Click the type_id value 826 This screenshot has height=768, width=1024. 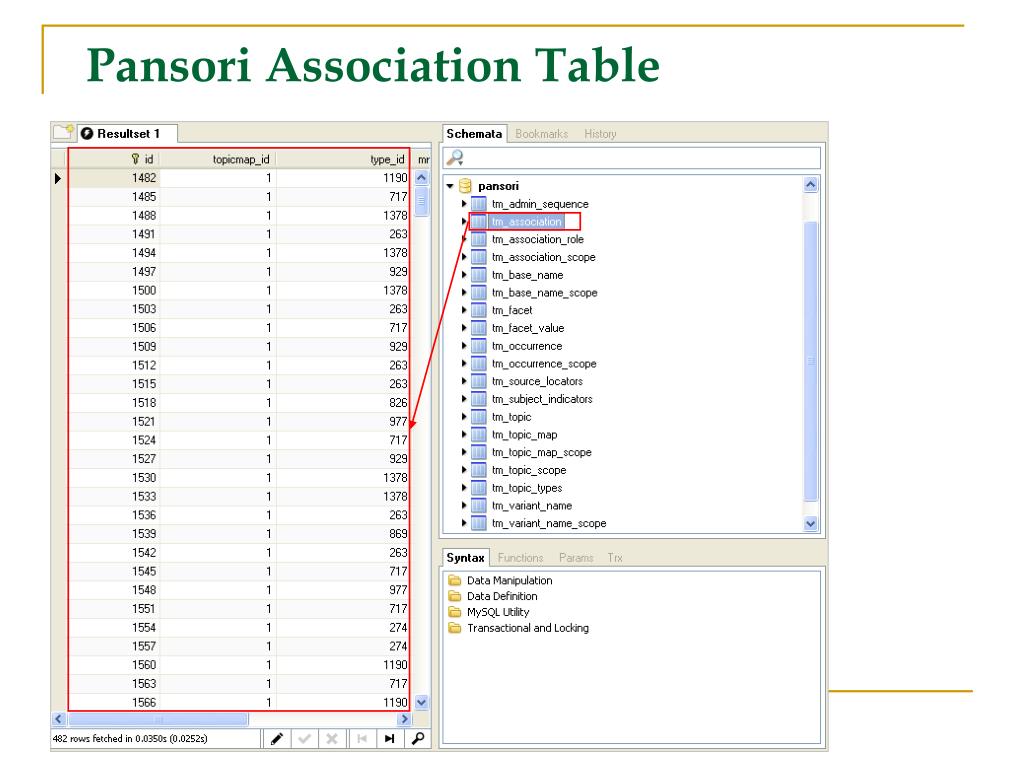[398, 402]
